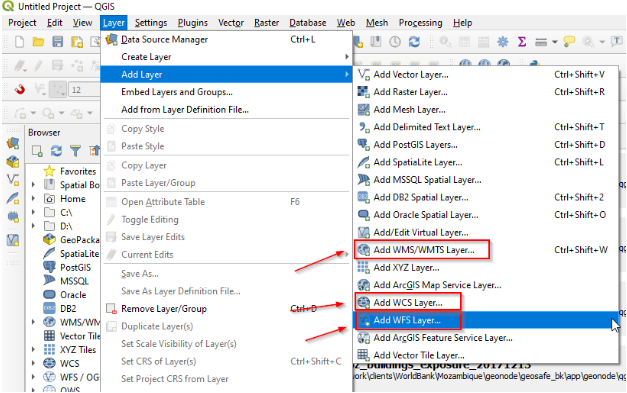Screen dimensions: 627x393
Task: Click the font size field showing 12
Action: (x=84, y=90)
